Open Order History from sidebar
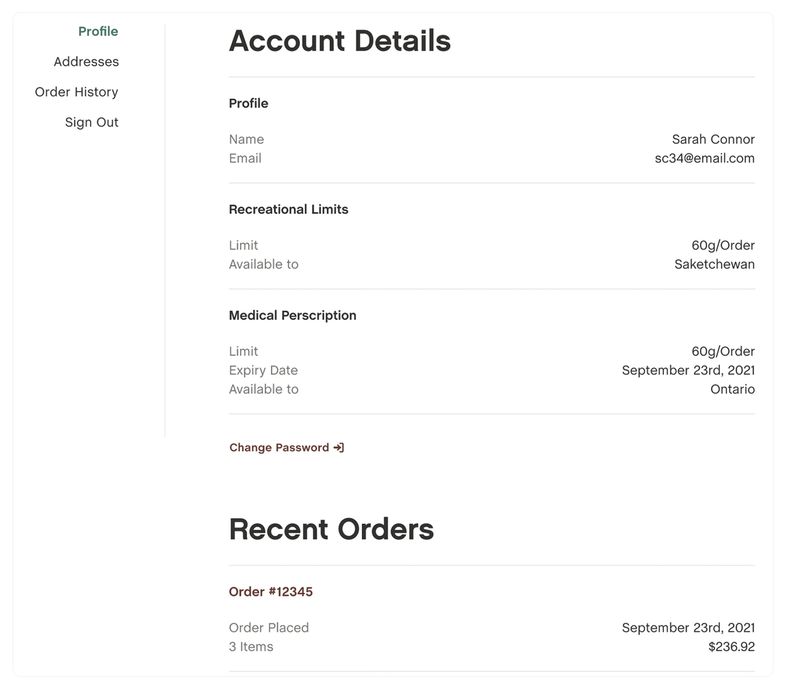The image size is (800, 691). (x=76, y=92)
